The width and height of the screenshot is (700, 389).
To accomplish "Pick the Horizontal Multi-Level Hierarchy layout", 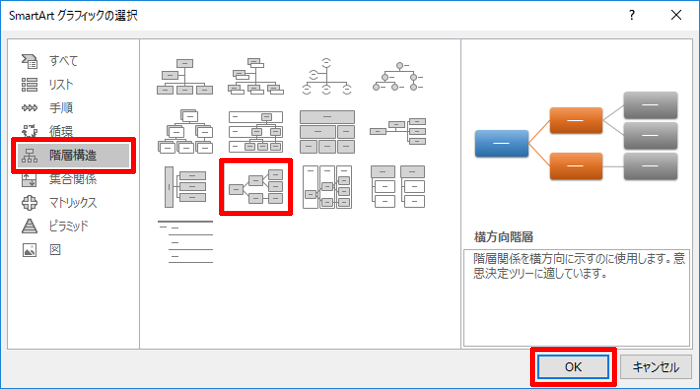I will [185, 187].
